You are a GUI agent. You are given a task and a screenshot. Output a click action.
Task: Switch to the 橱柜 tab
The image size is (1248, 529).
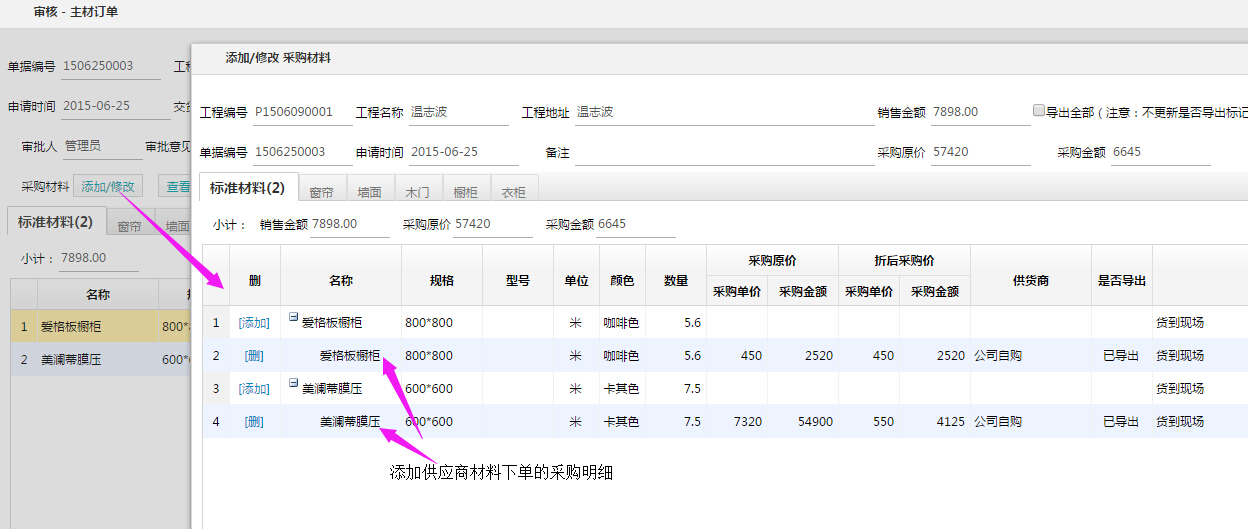click(x=465, y=192)
